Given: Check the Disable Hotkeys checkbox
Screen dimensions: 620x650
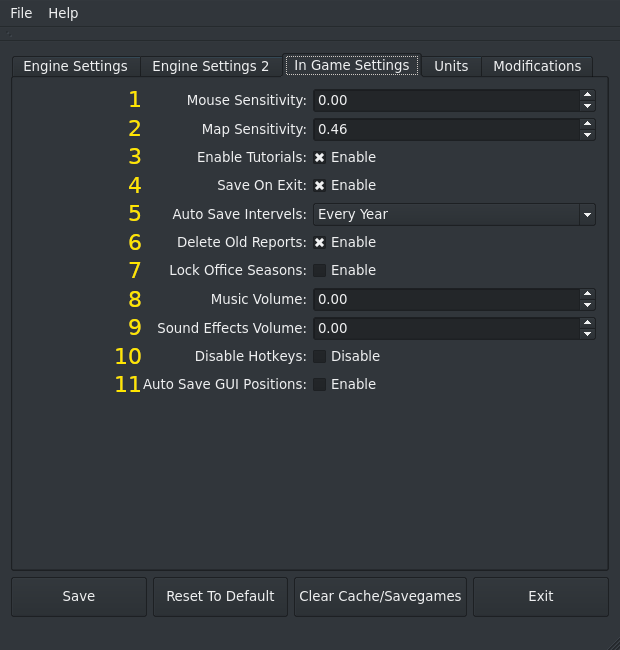Looking at the screenshot, I should tap(320, 356).
